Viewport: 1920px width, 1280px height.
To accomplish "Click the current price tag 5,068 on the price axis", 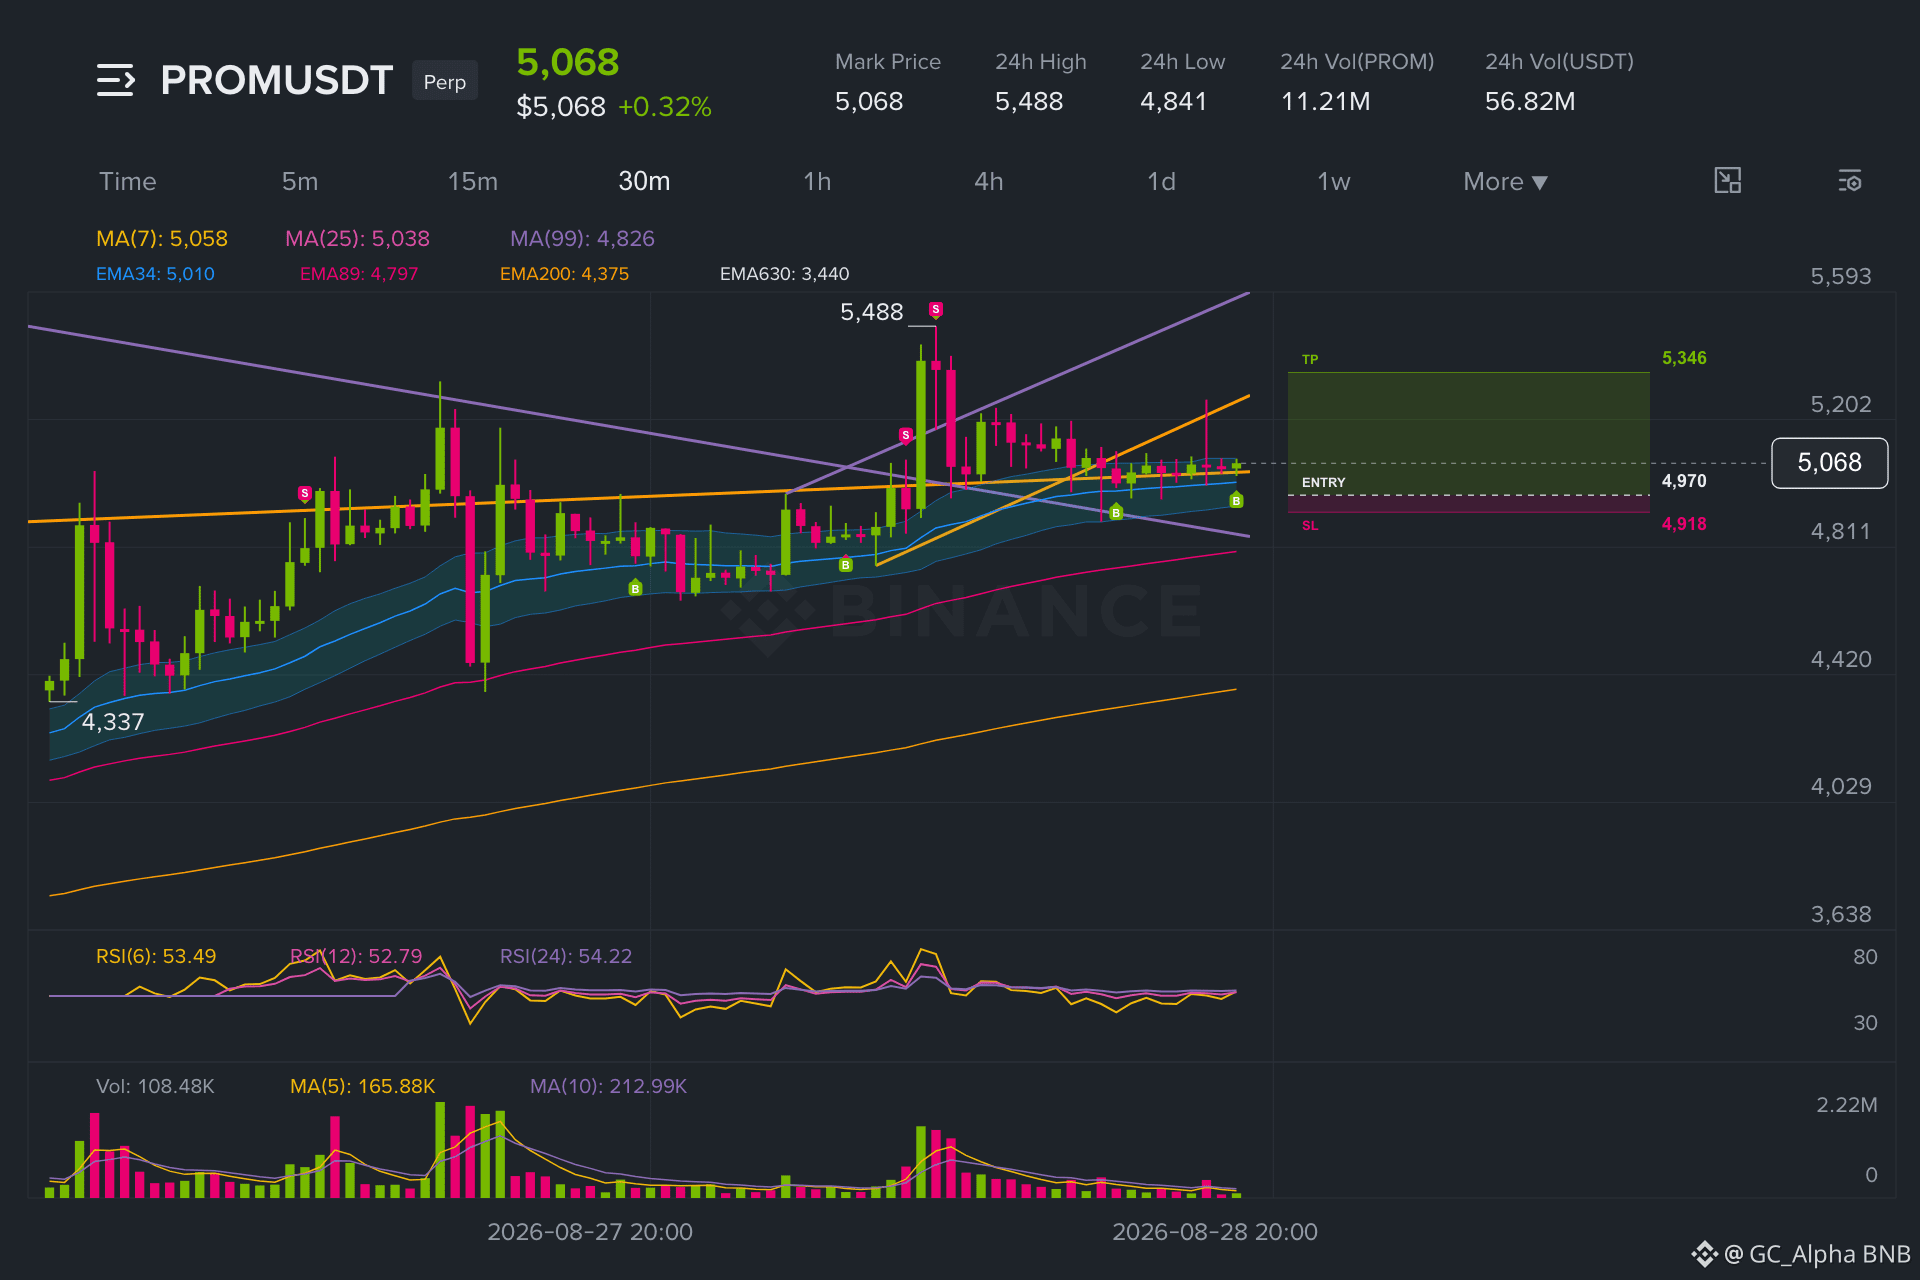I will pos(1829,463).
